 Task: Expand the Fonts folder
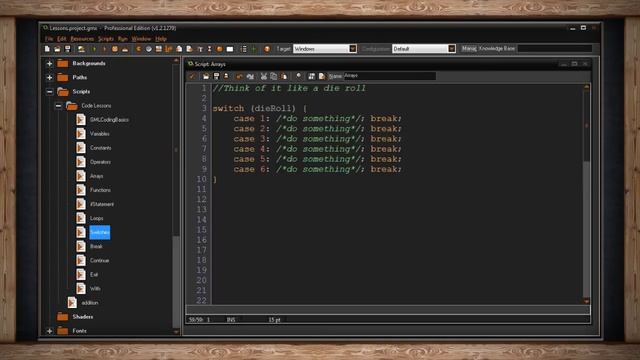tap(49, 331)
